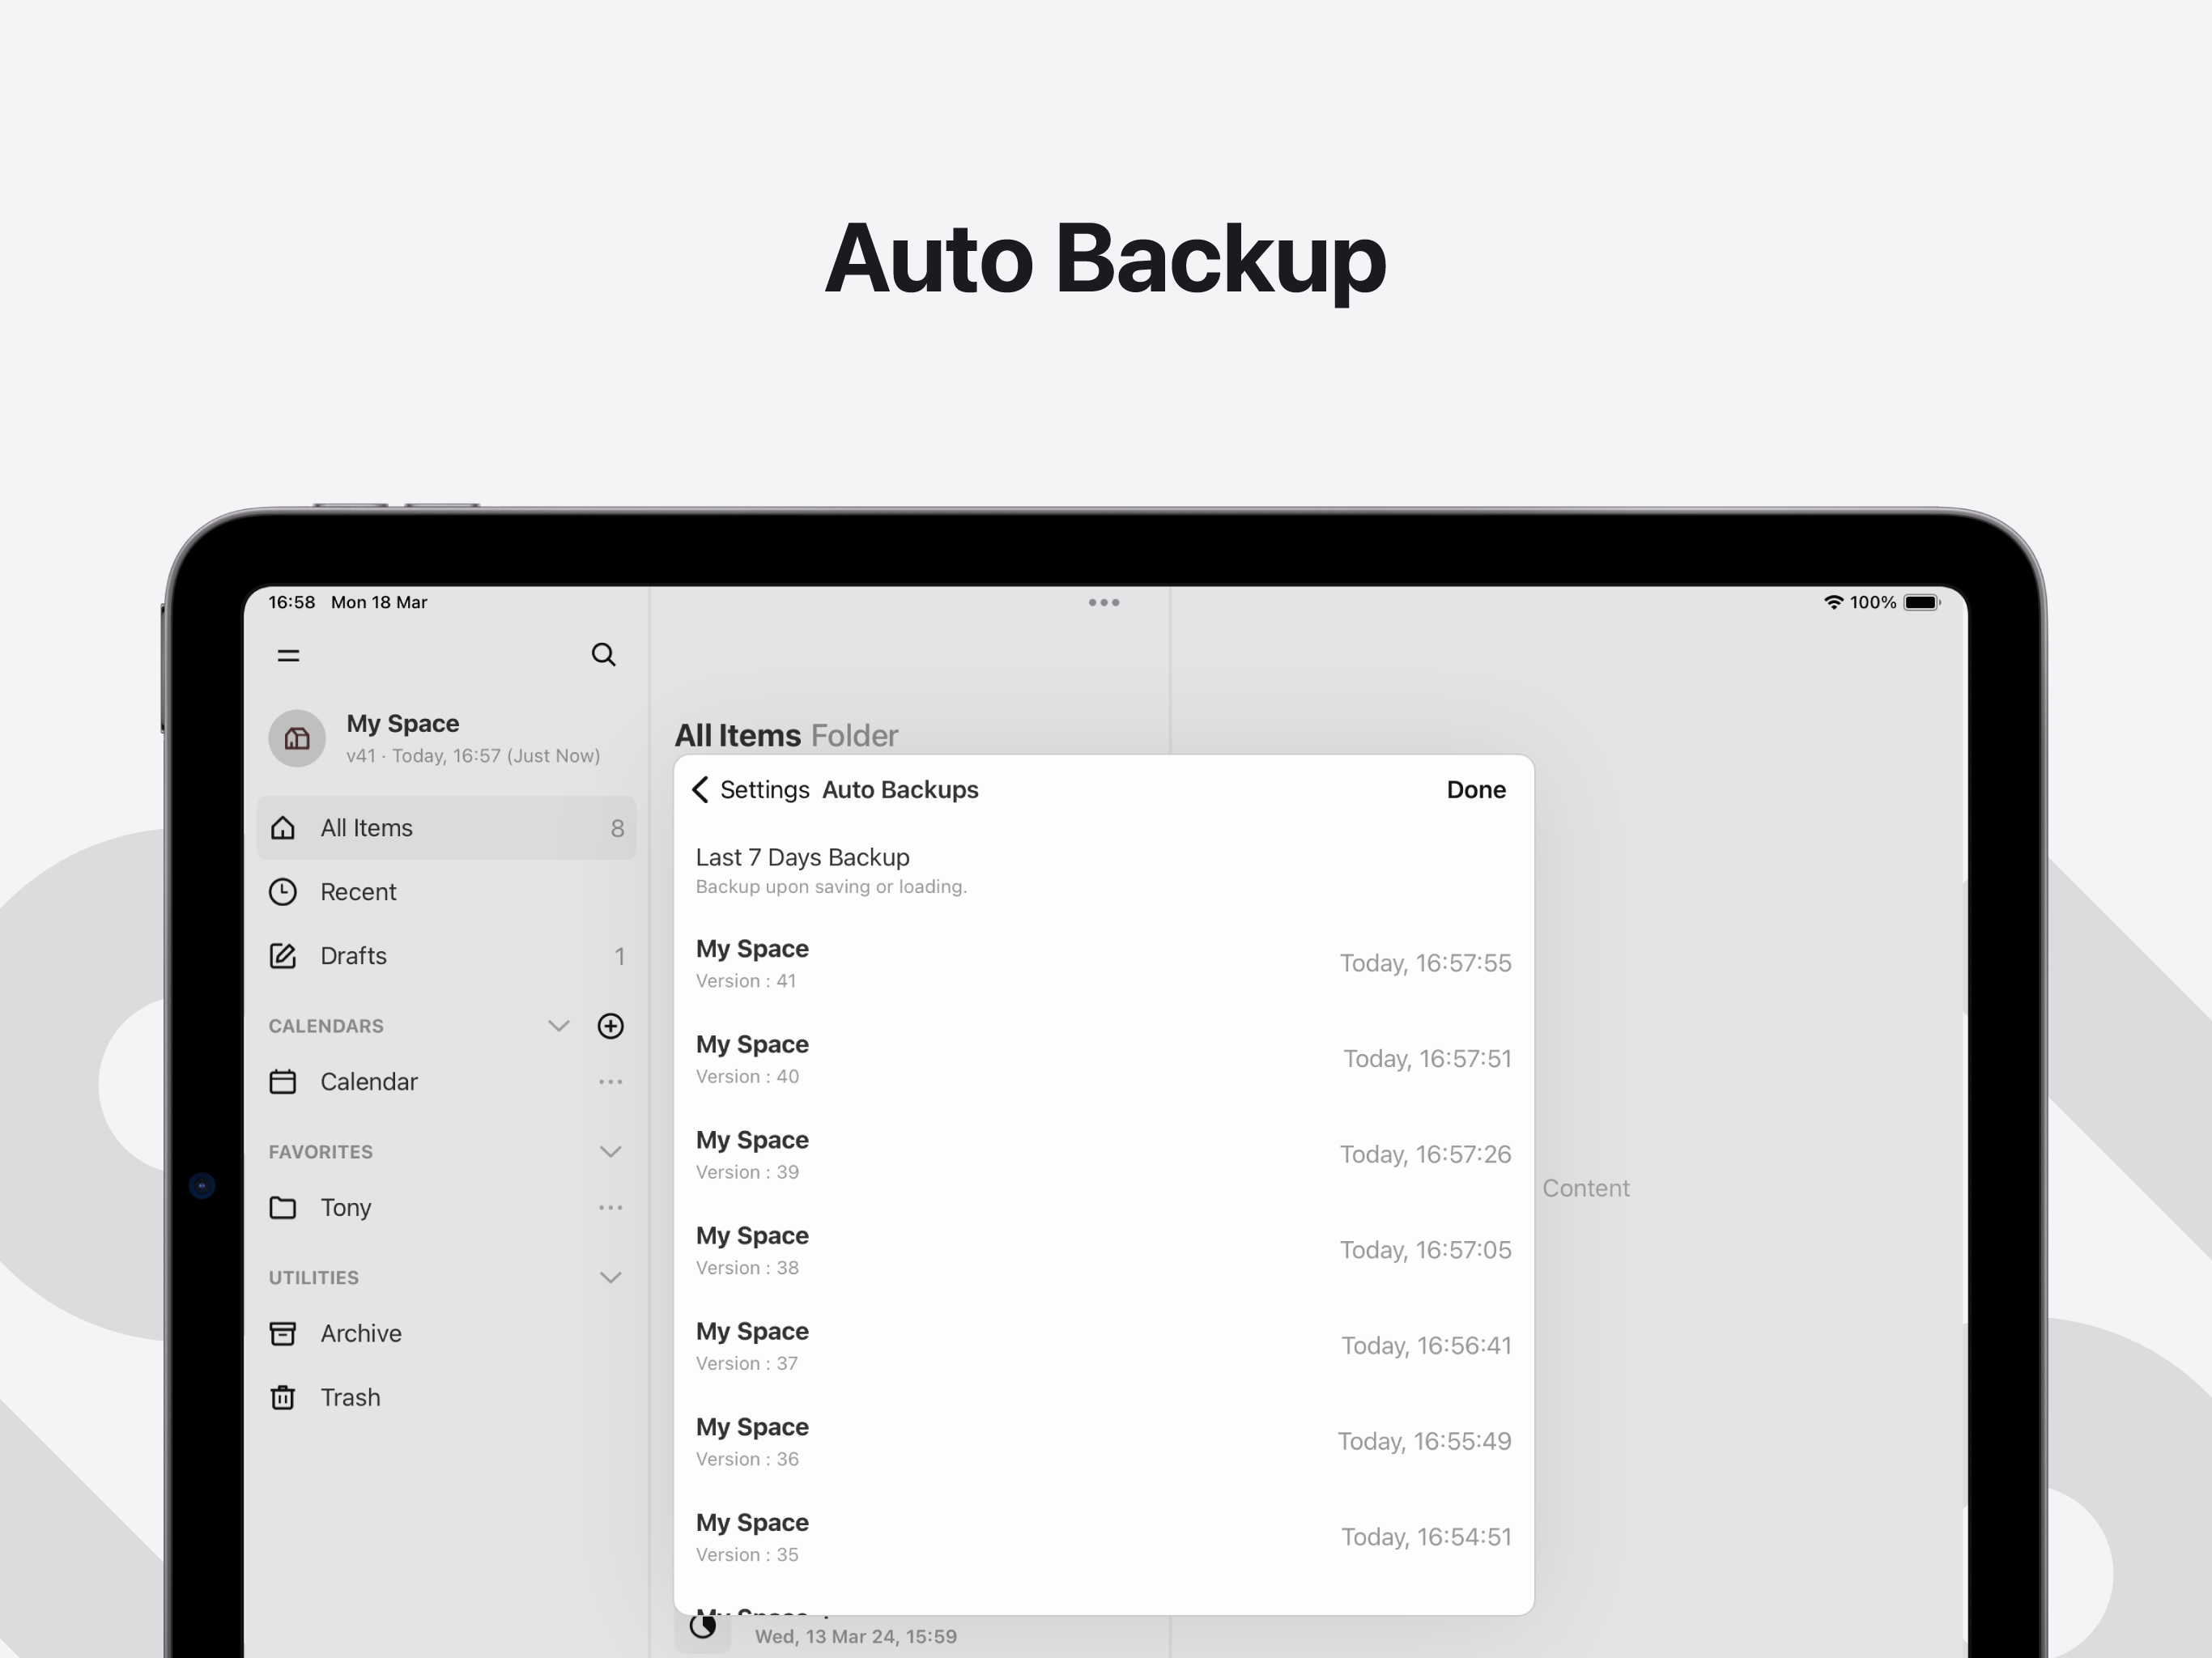
Task: Click the FAVORITES section label
Action: [320, 1152]
